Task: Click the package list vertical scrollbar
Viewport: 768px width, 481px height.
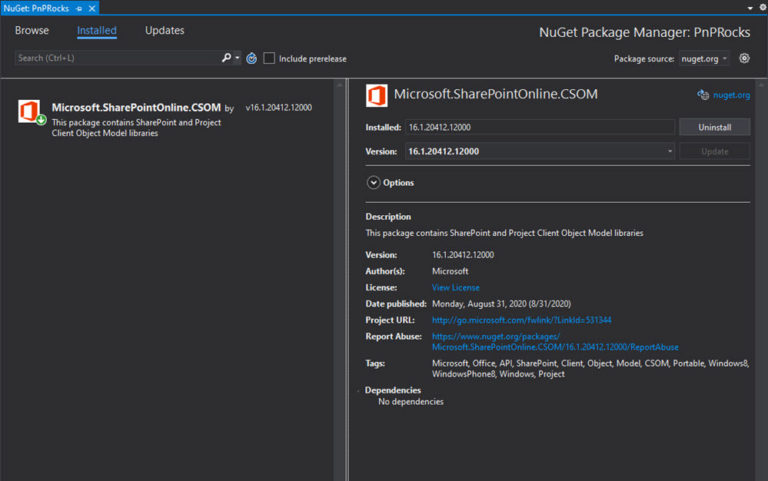Action: (x=339, y=280)
